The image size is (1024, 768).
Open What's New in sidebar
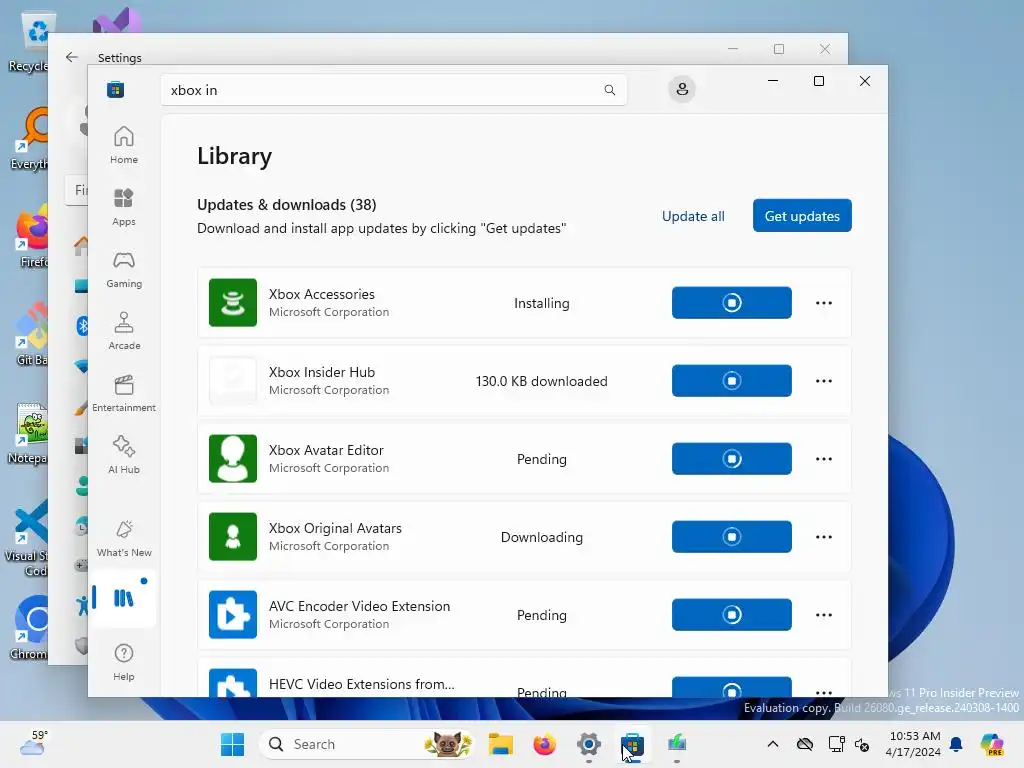point(123,538)
